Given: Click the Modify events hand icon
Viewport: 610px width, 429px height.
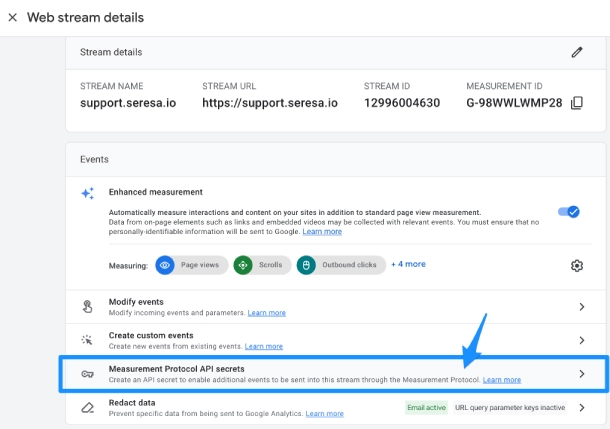Looking at the screenshot, I should pyautogui.click(x=88, y=307).
